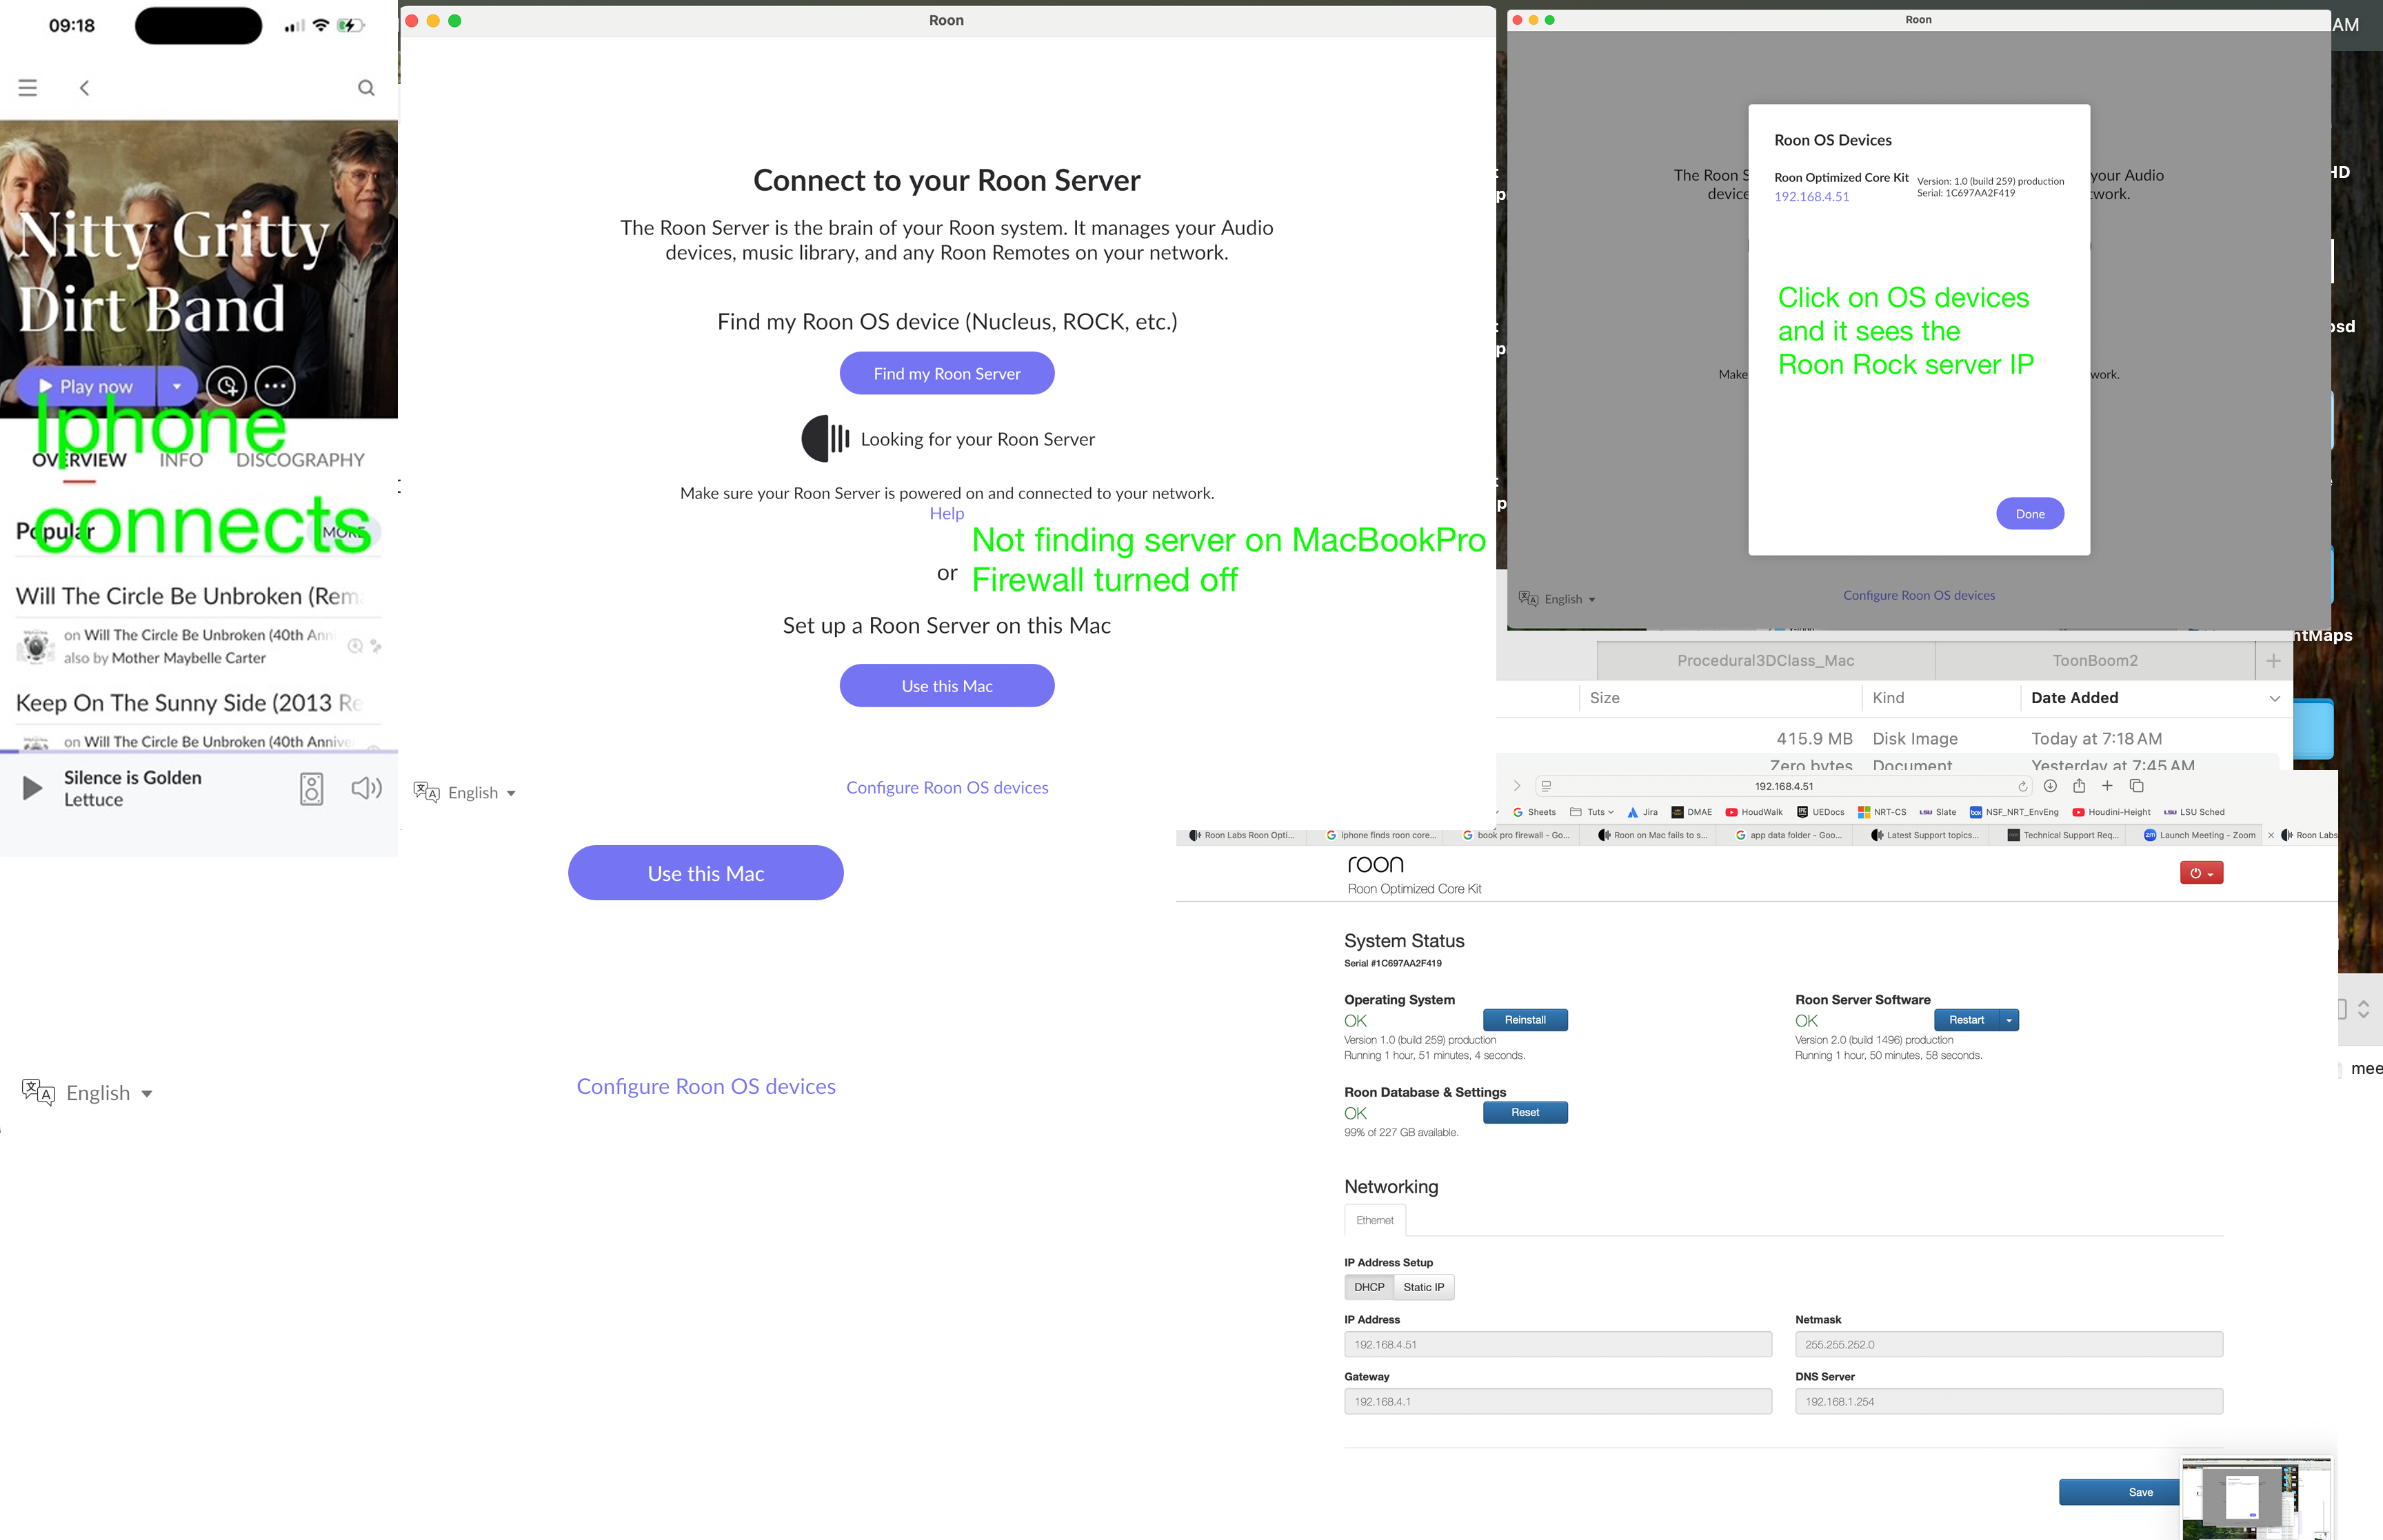Open the English language dropdown behind the Roon OS Devices dialog
The image size is (2383, 1540).
(1557, 599)
